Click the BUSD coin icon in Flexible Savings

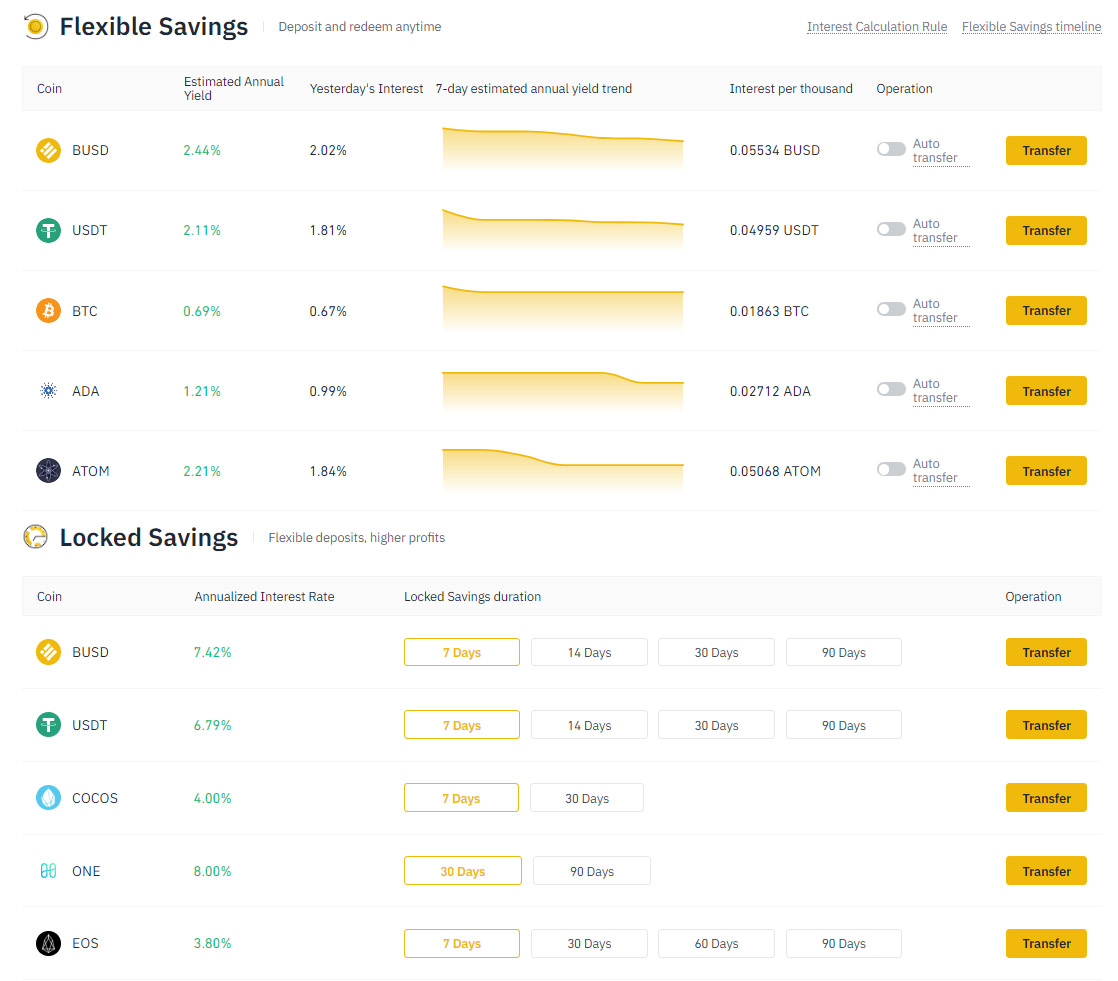48,150
